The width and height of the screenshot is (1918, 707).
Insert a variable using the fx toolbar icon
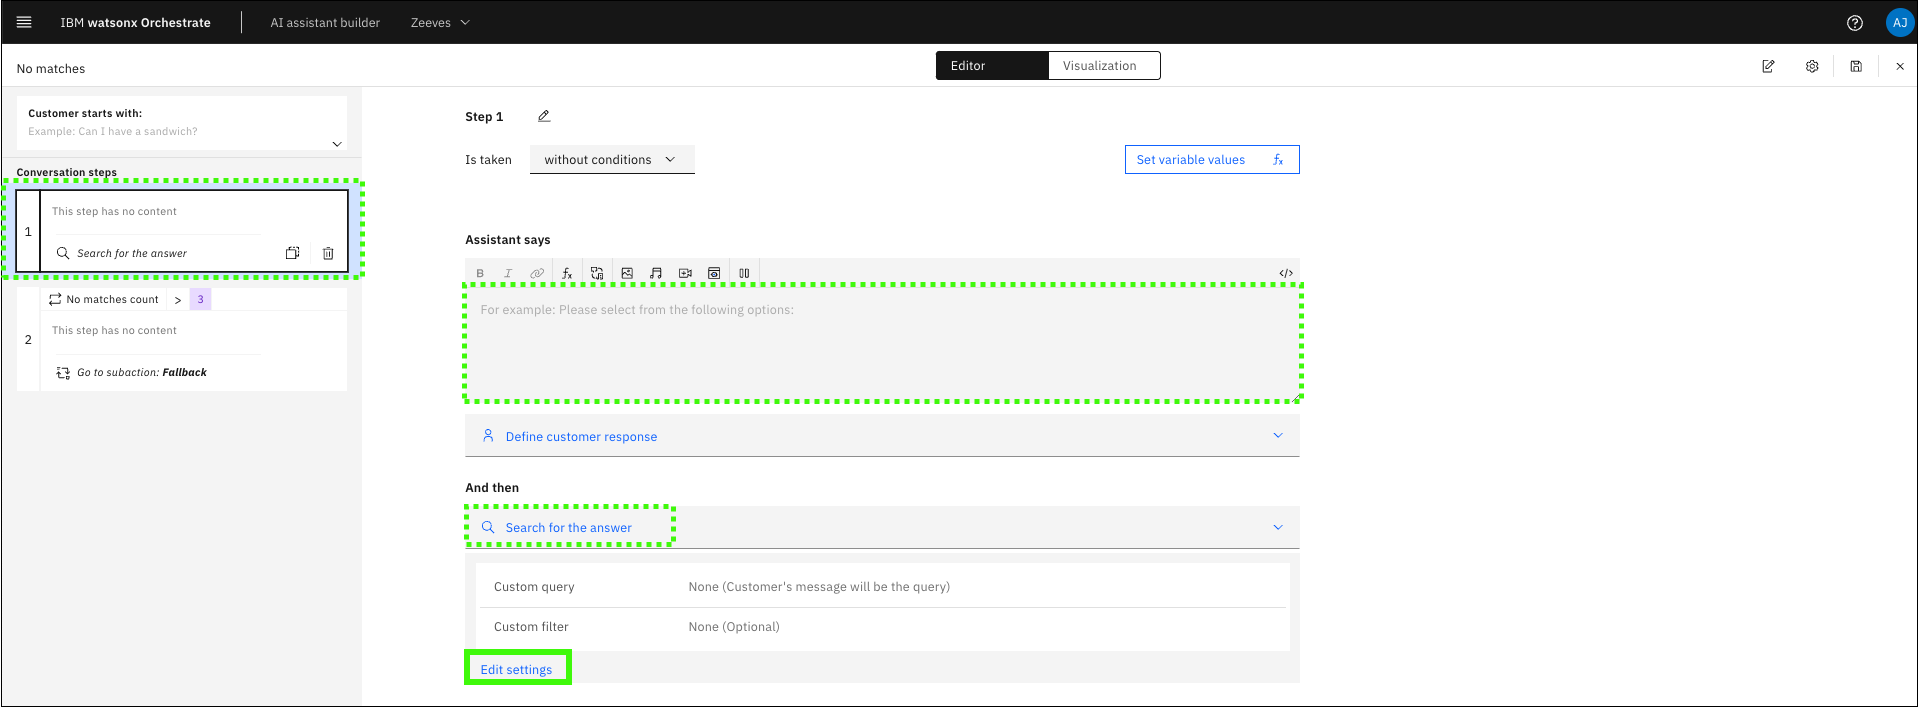coord(567,273)
